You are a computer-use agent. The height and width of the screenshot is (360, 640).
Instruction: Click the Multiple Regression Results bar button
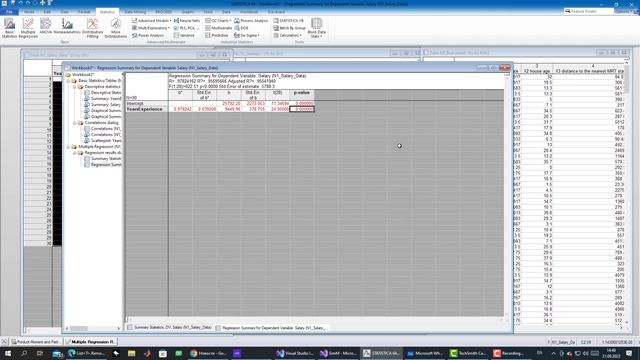[x=91, y=342]
